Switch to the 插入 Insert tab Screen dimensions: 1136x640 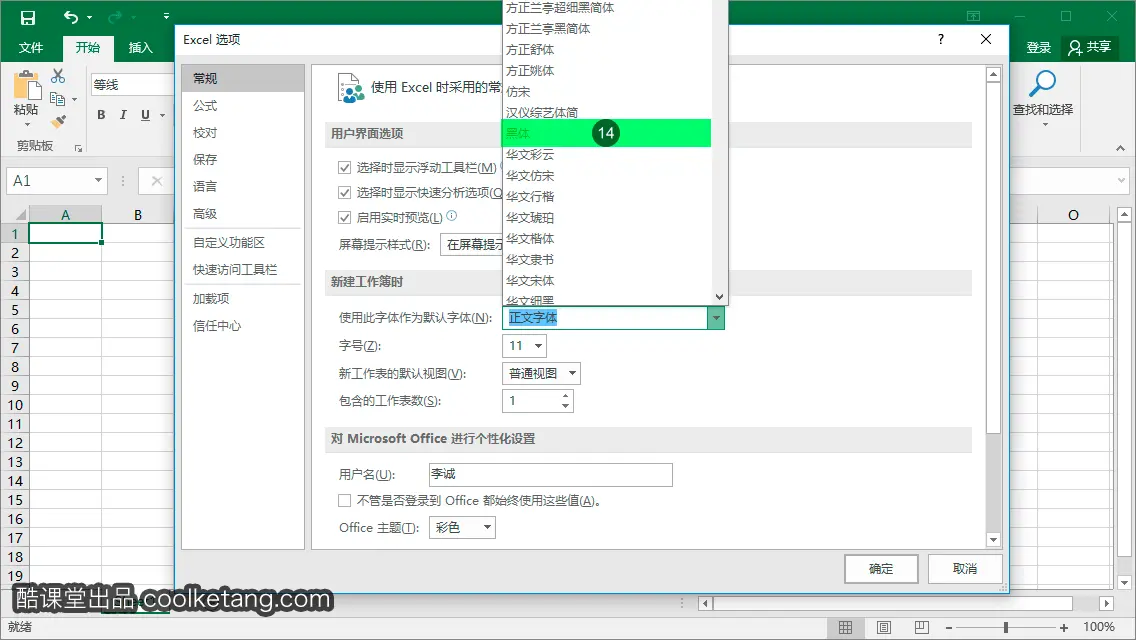pos(141,48)
